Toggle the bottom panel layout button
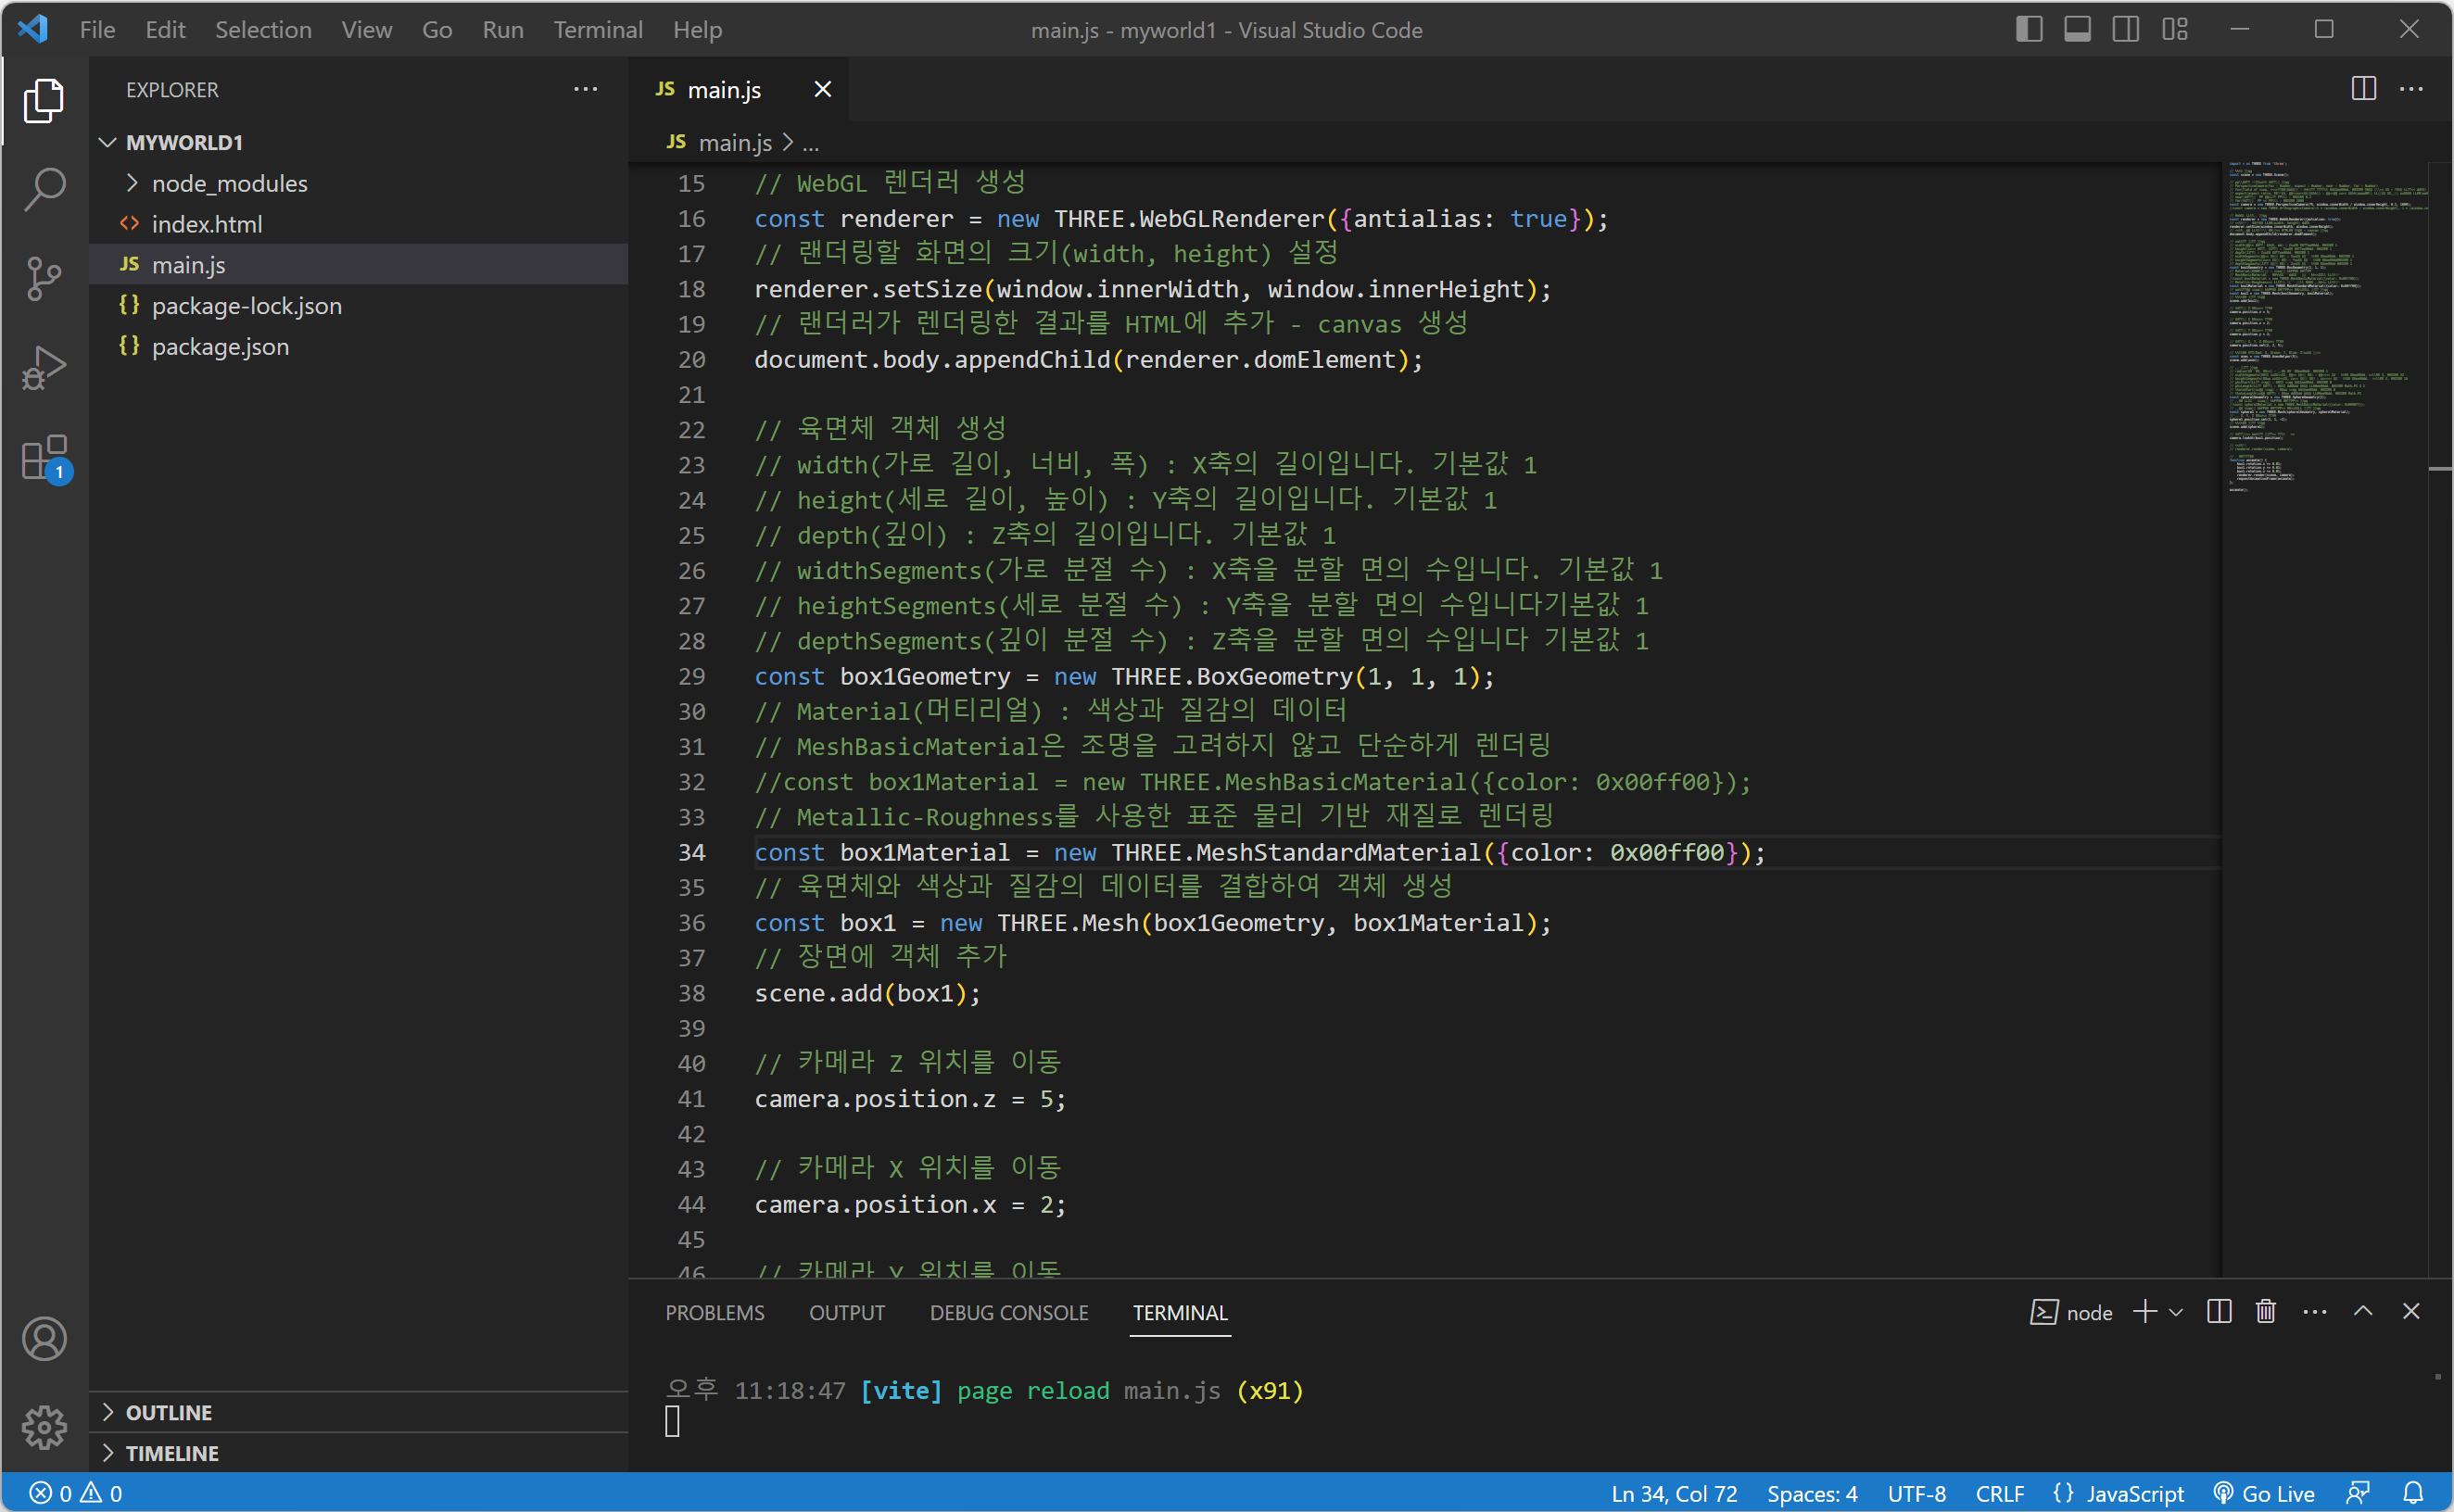This screenshot has height=1512, width=2454. point(2077,29)
